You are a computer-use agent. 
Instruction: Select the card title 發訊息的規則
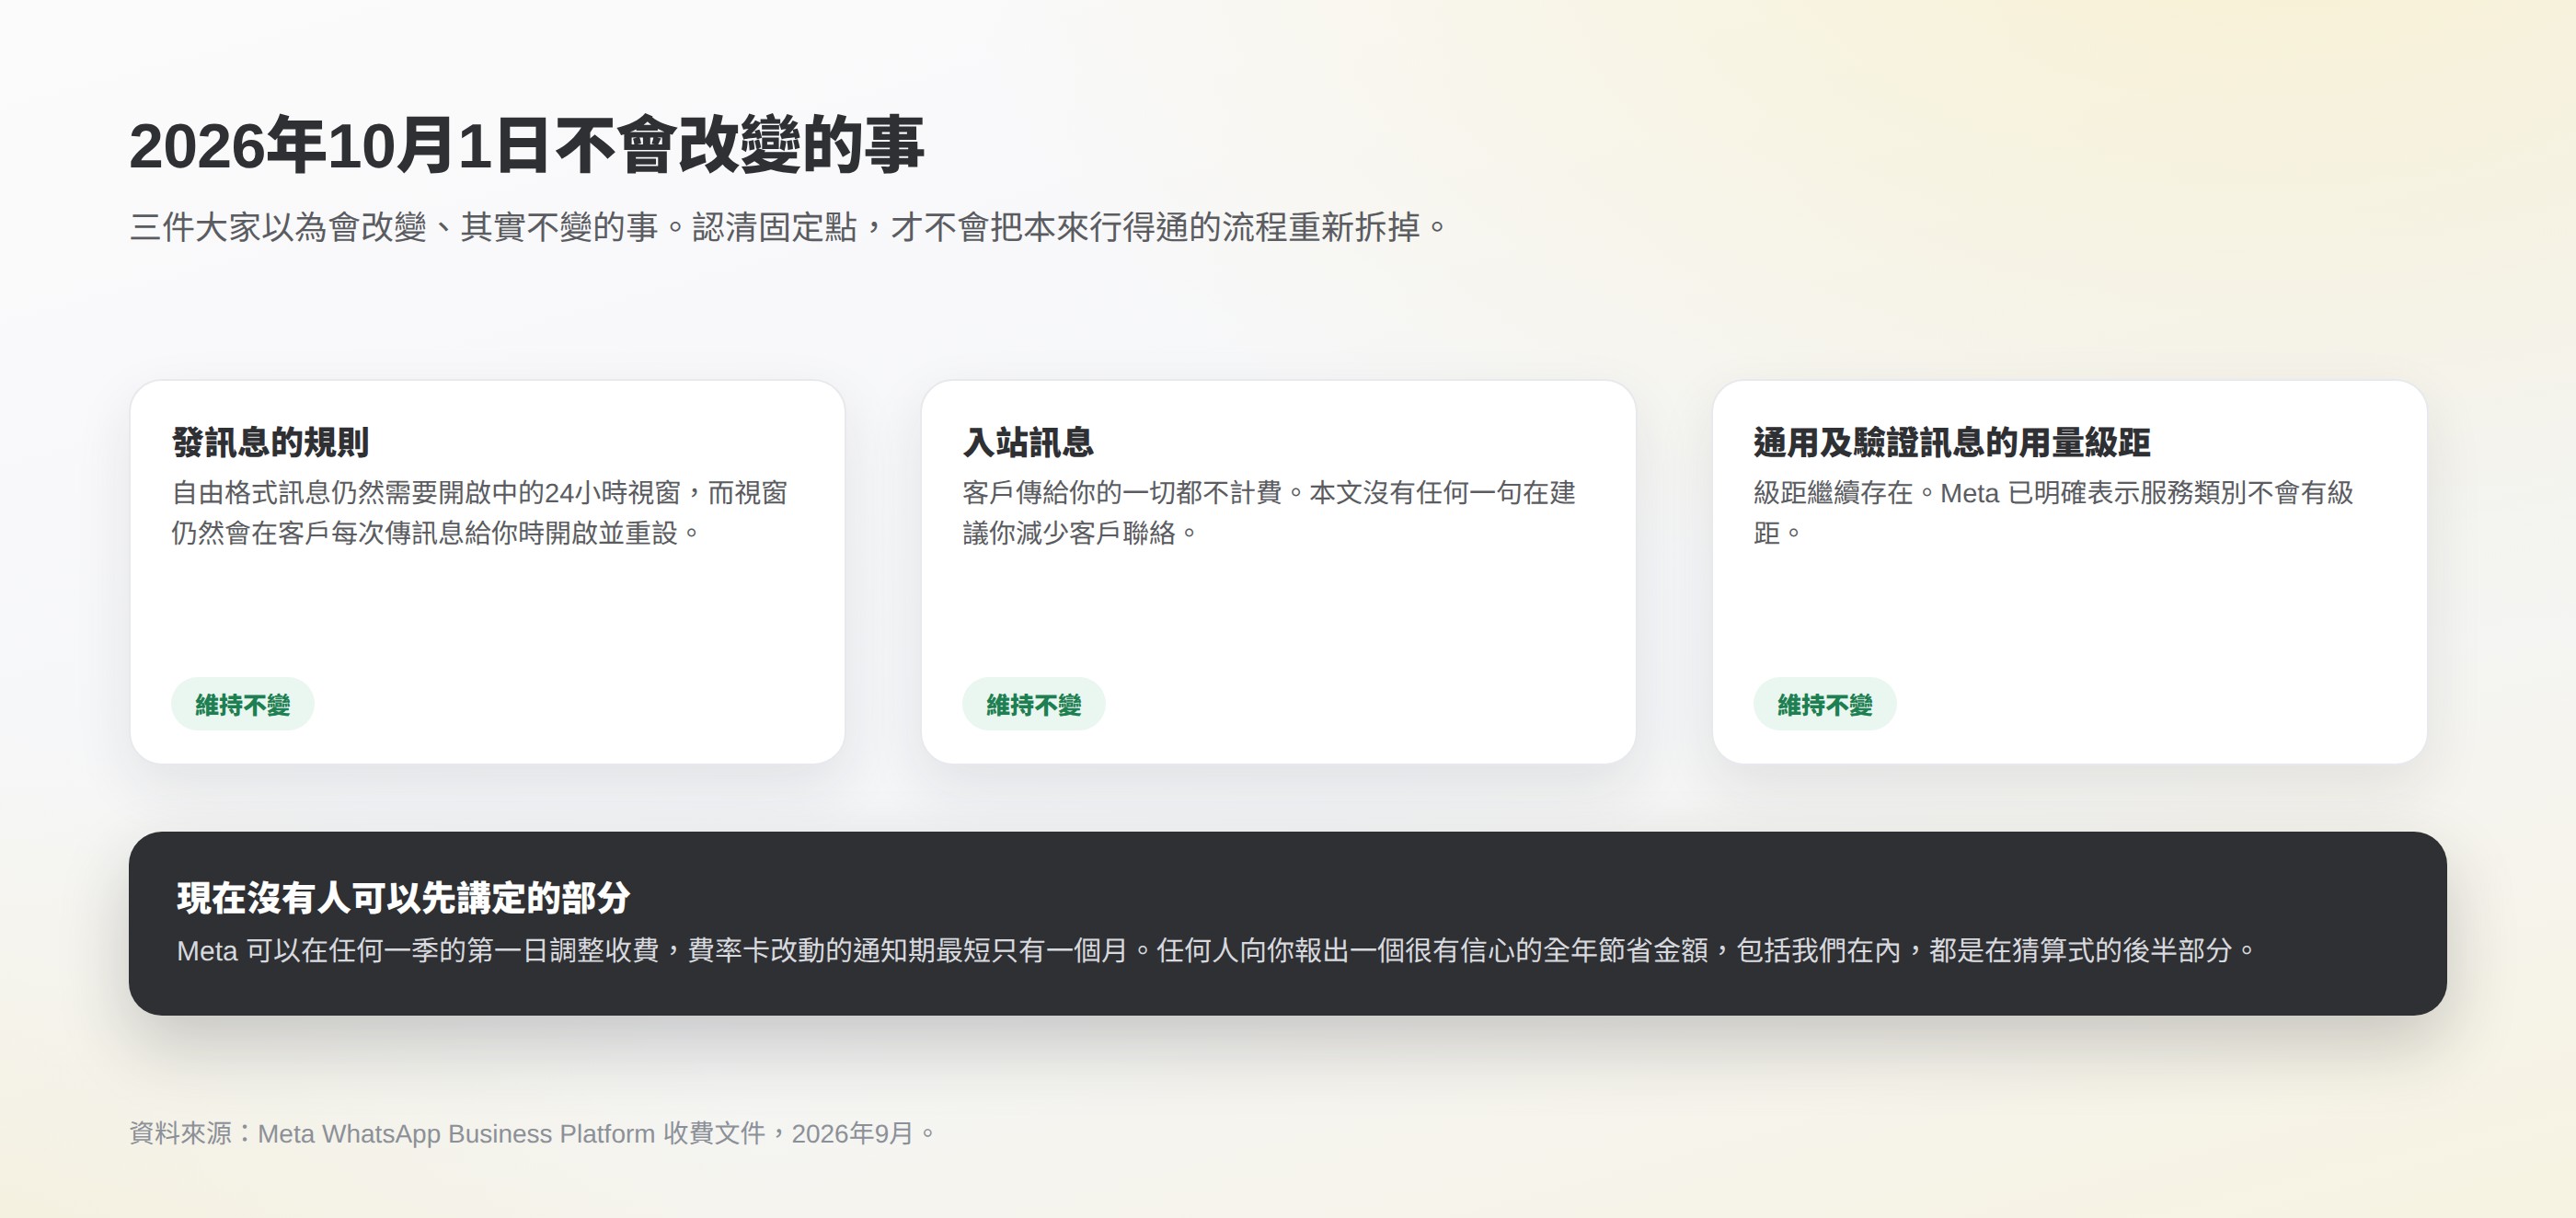pyautogui.click(x=270, y=442)
